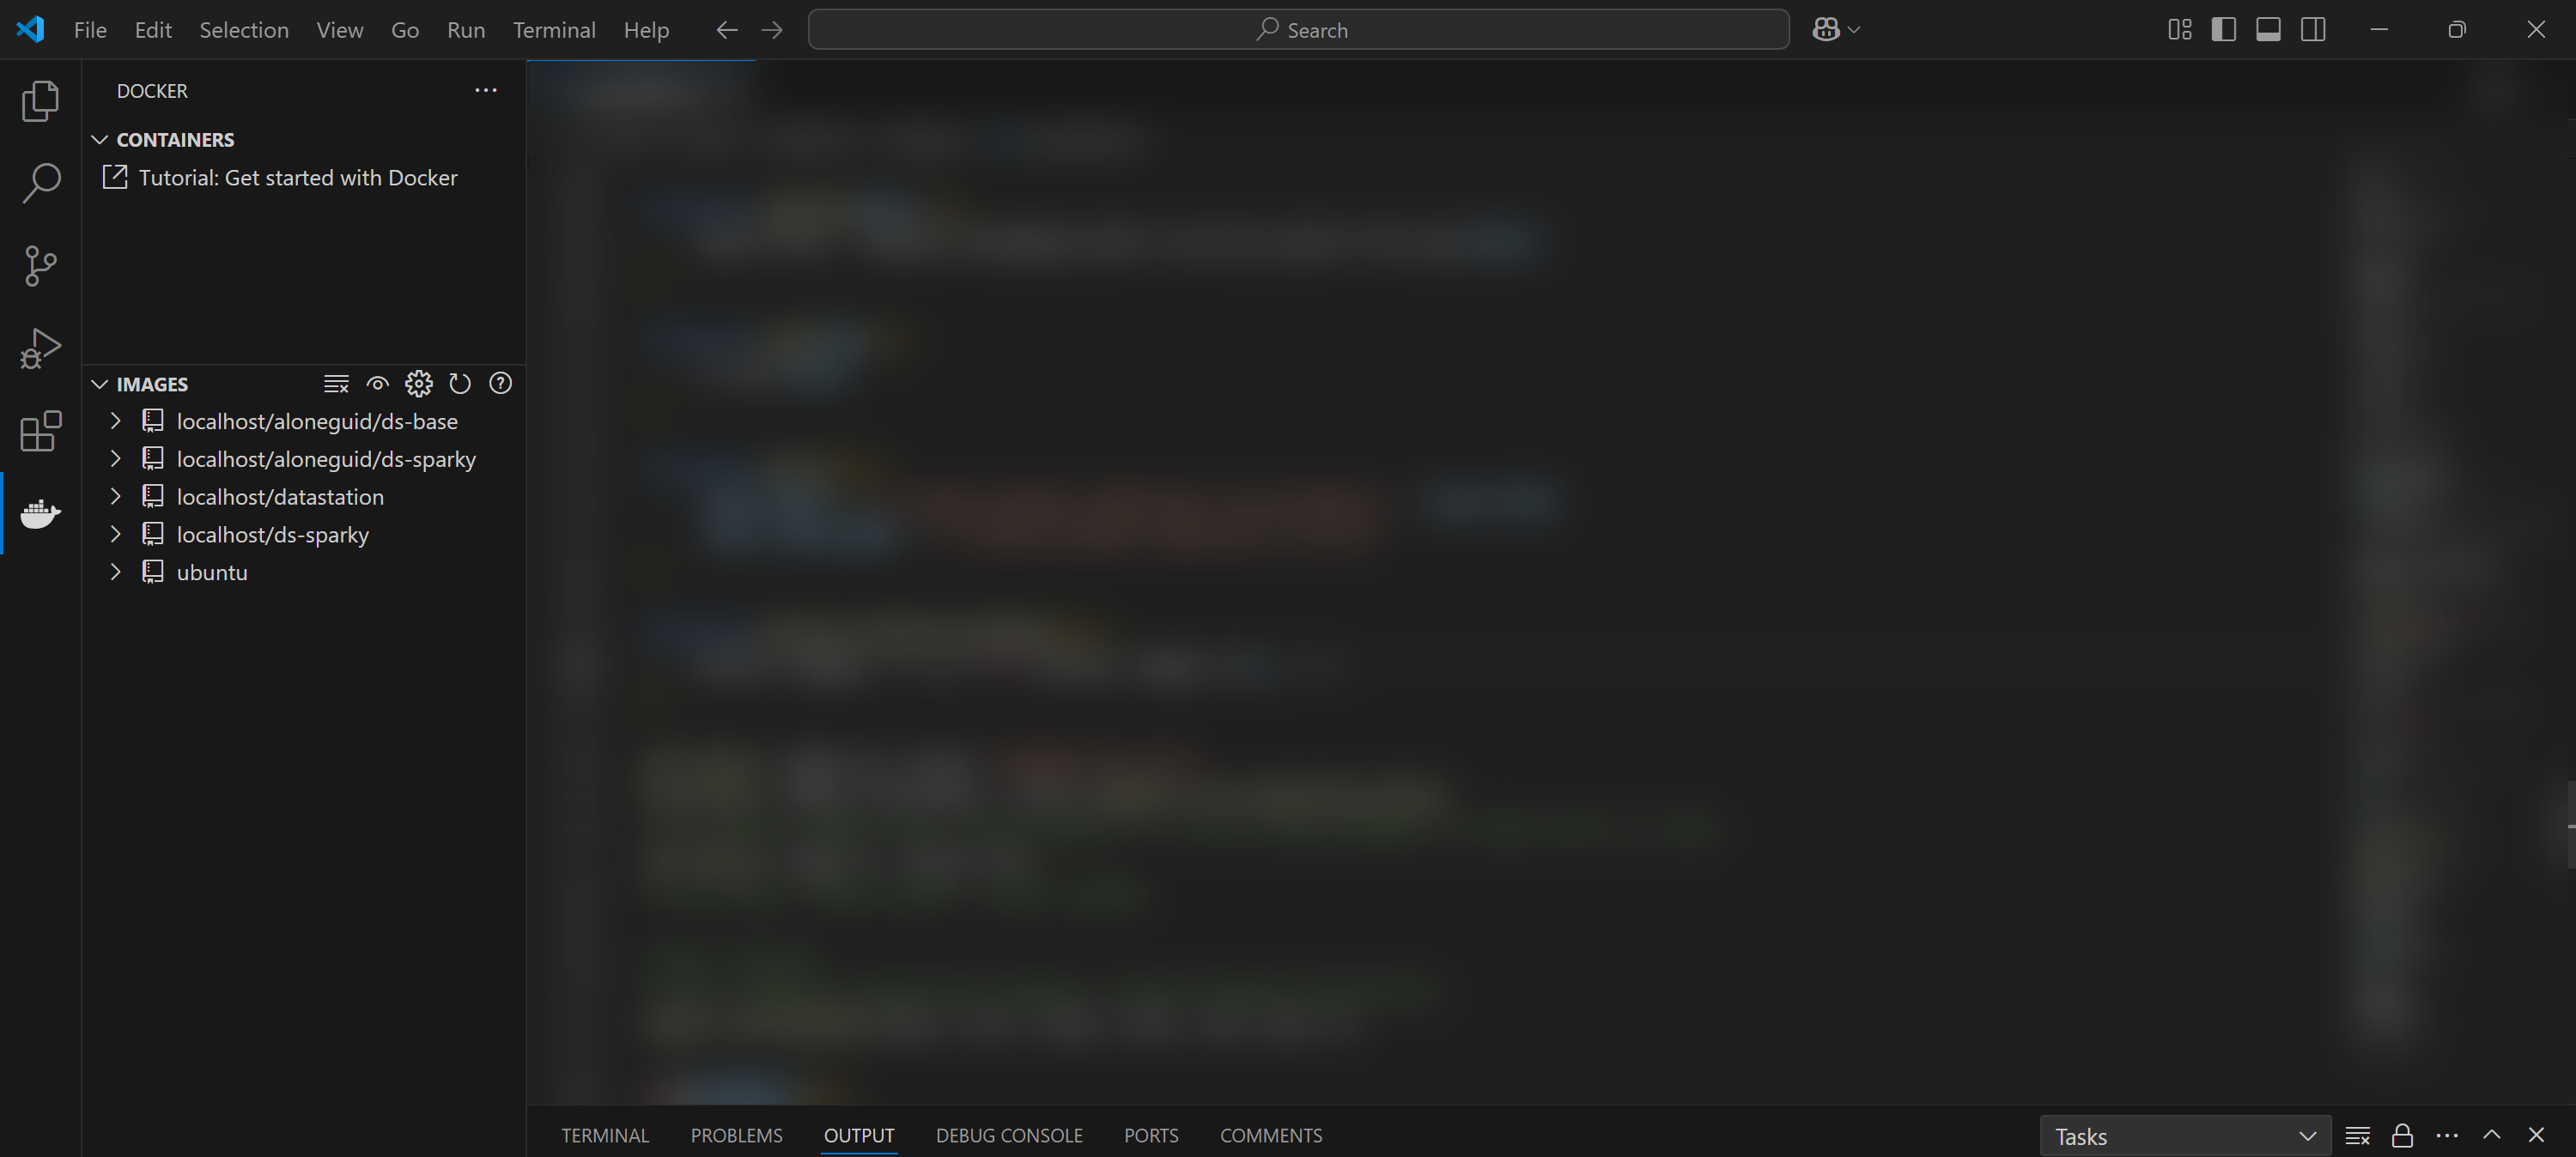2576x1157 pixels.
Task: Open Images help icon
Action: coord(501,384)
